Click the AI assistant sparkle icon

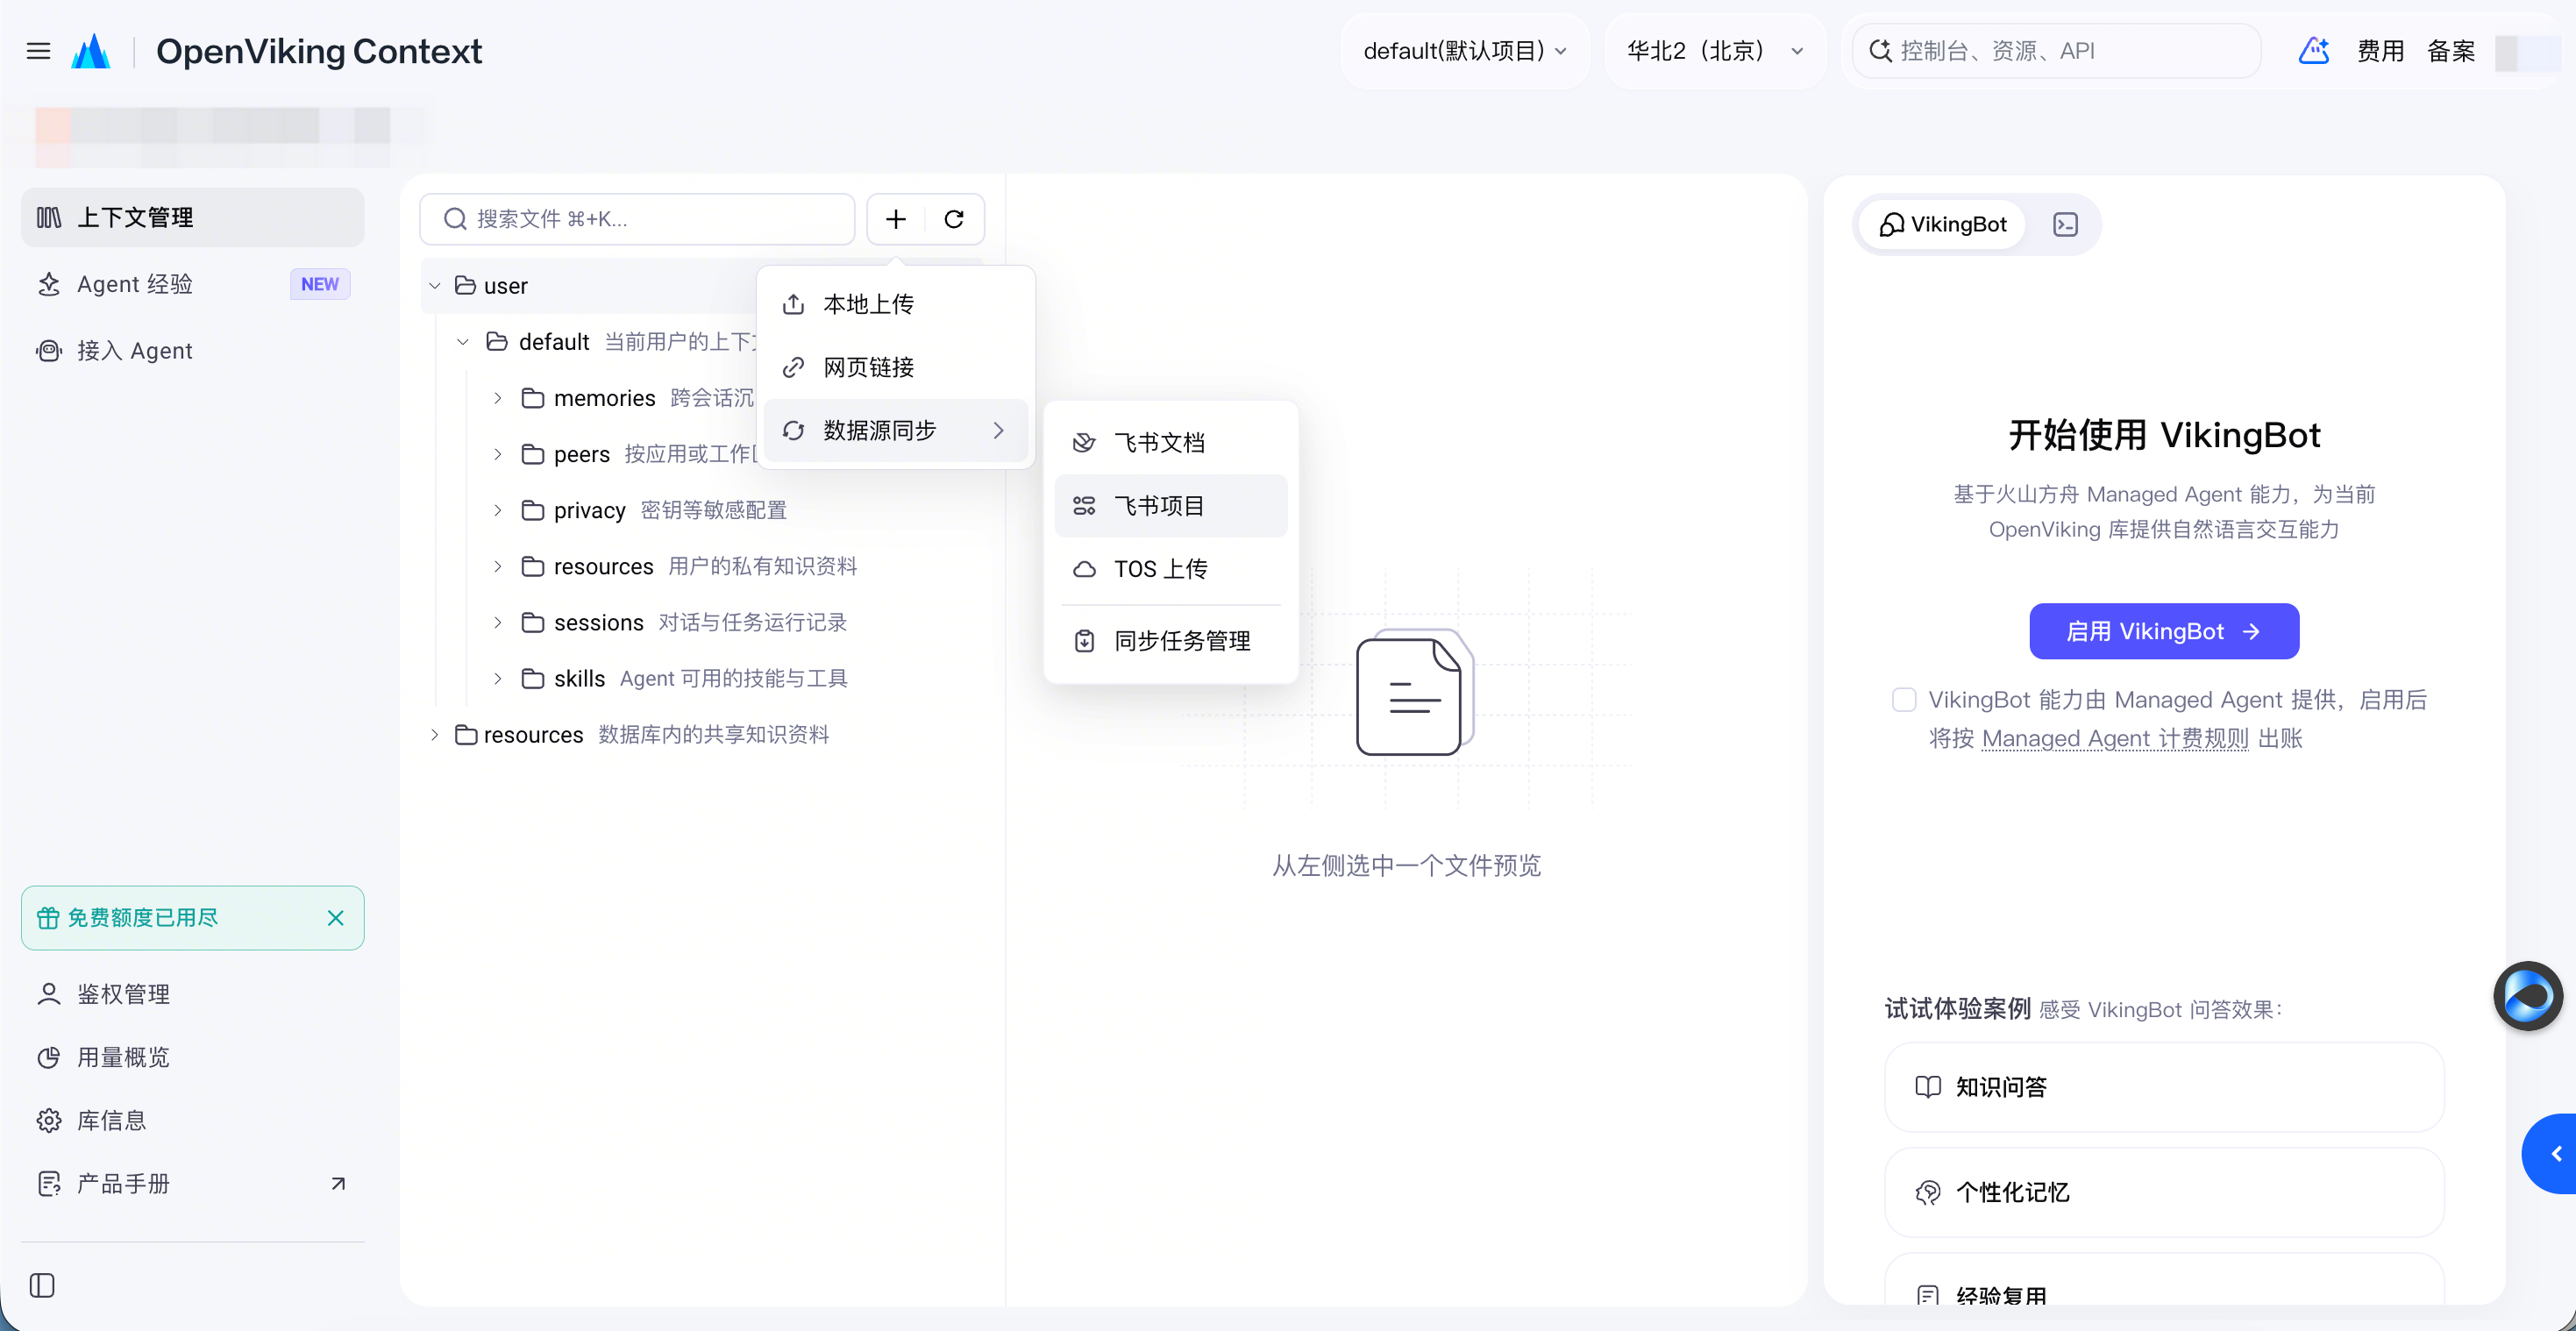[x=2314, y=51]
